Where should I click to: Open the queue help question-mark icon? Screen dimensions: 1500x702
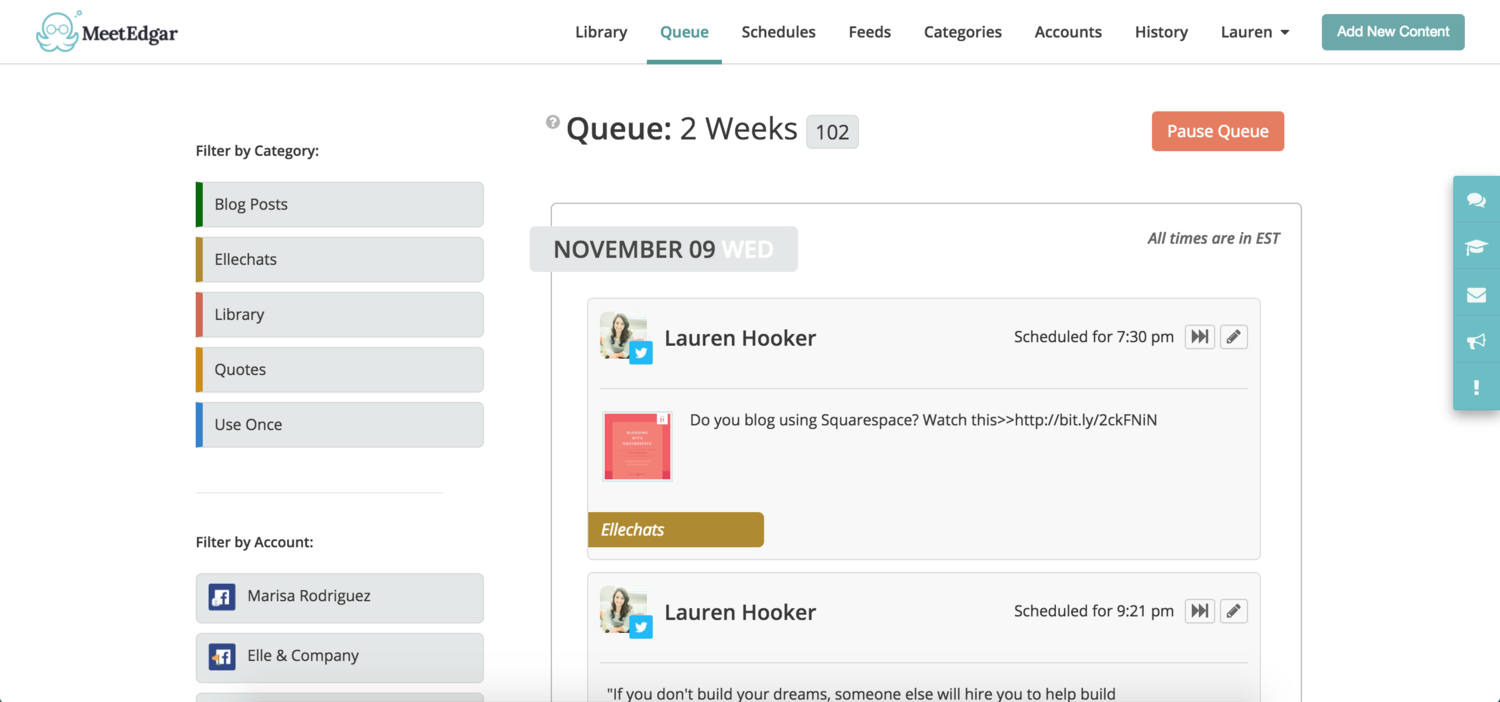pos(553,122)
